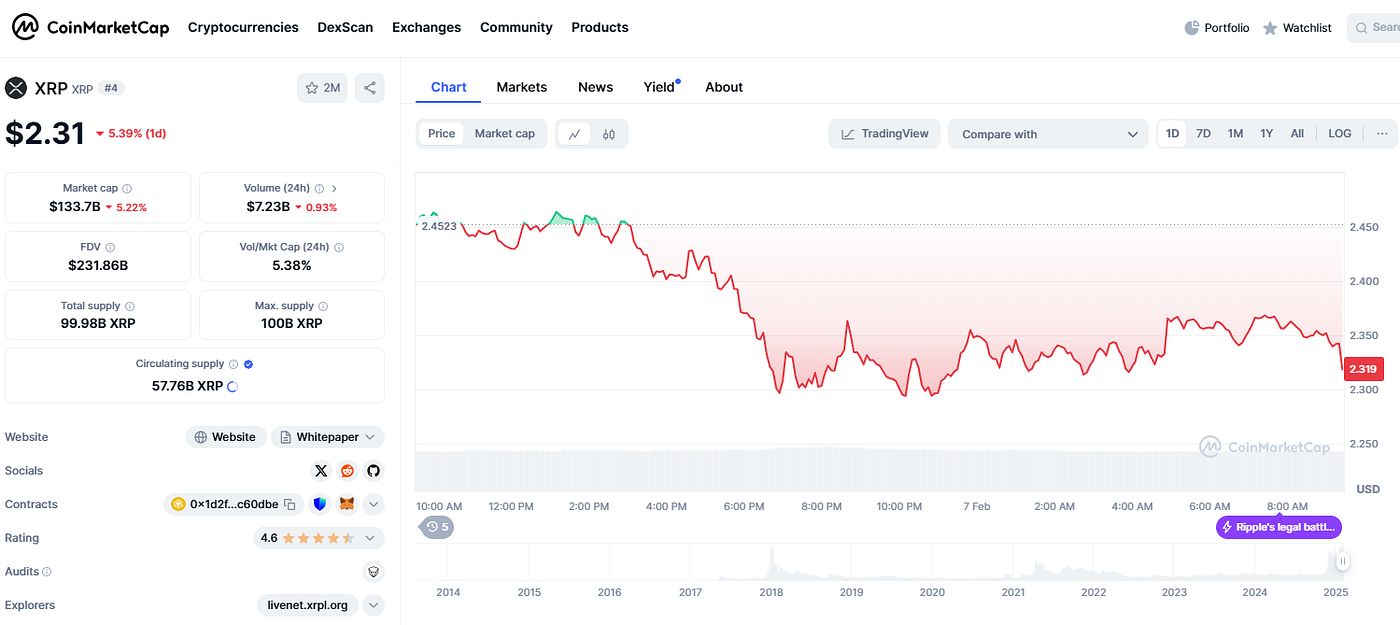
Task: Select the Price toggle
Action: tap(442, 134)
